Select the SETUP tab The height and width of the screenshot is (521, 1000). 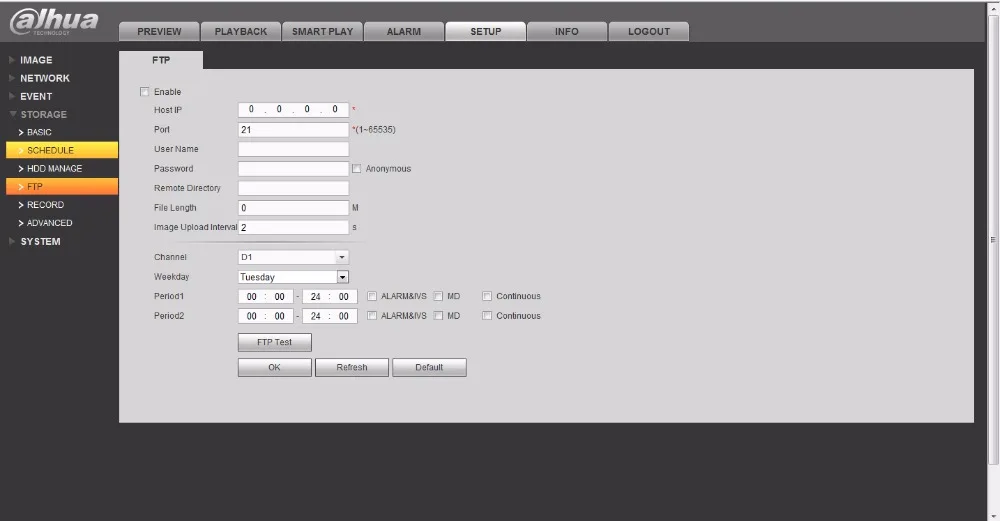tap(485, 31)
